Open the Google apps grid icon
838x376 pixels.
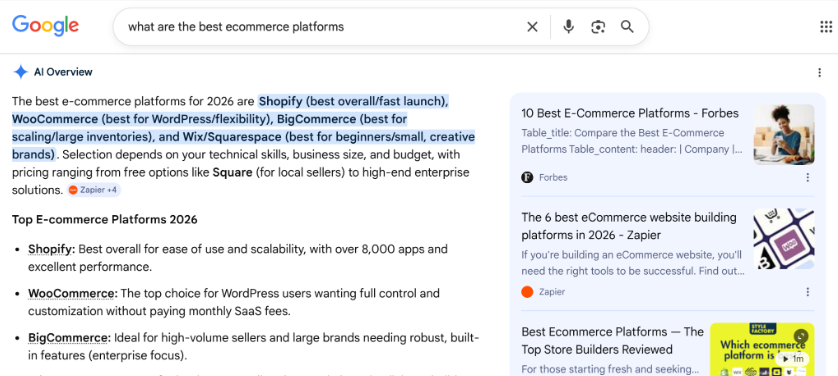pos(826,27)
